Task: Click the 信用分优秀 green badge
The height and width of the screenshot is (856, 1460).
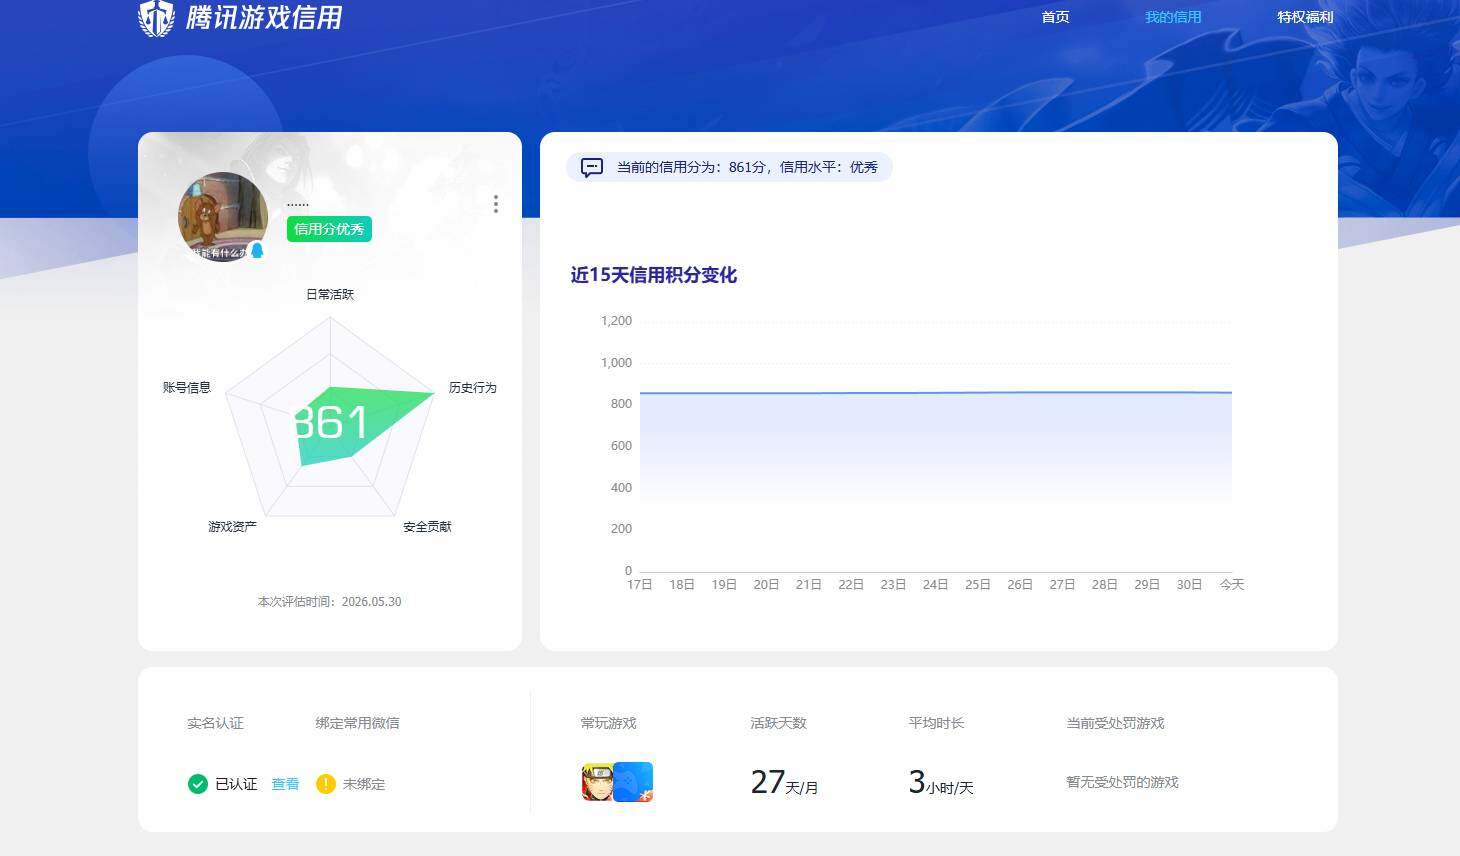Action: [x=329, y=229]
